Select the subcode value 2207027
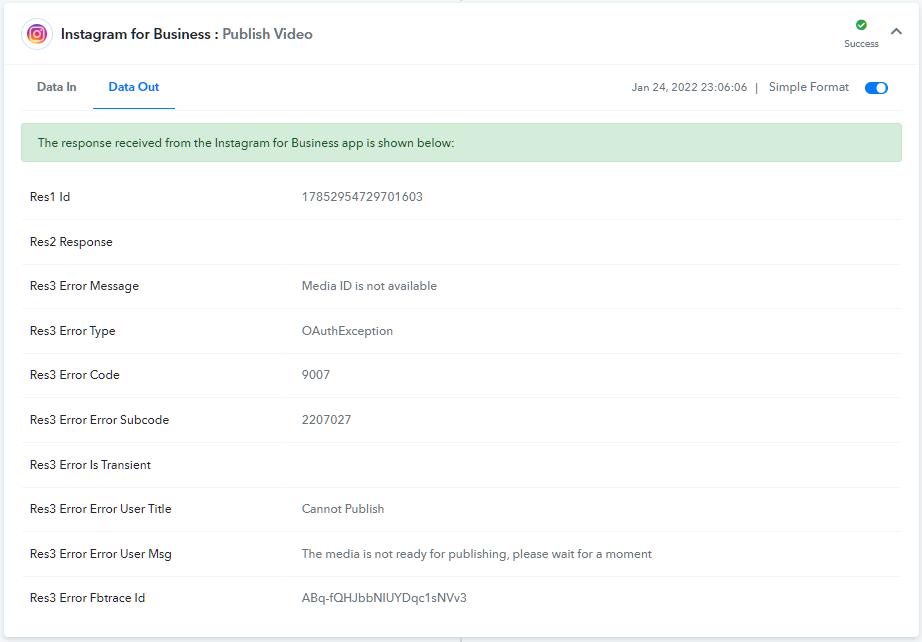 326,420
